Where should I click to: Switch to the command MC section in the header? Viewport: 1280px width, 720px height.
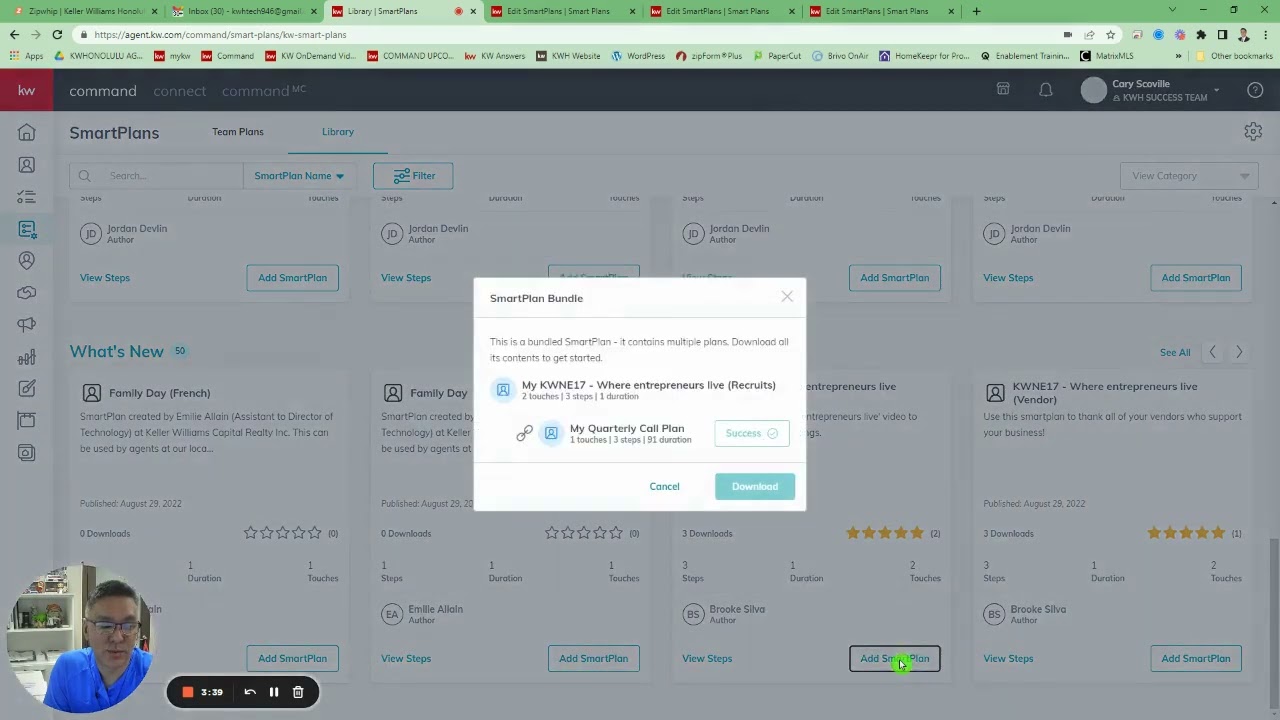pos(264,91)
